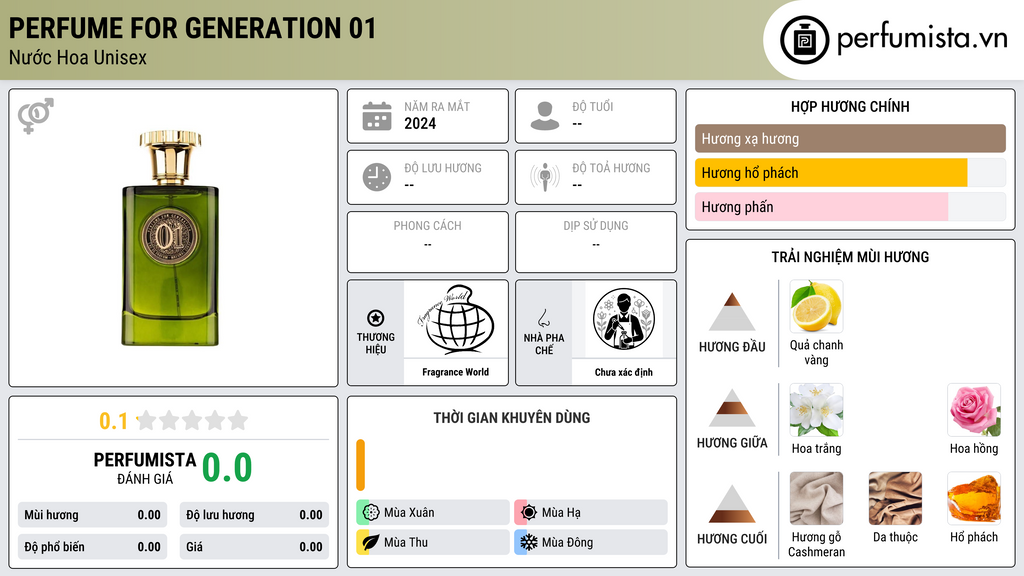Click the nose icon above Nhà pha chế
This screenshot has height=576, width=1024.
point(543,318)
